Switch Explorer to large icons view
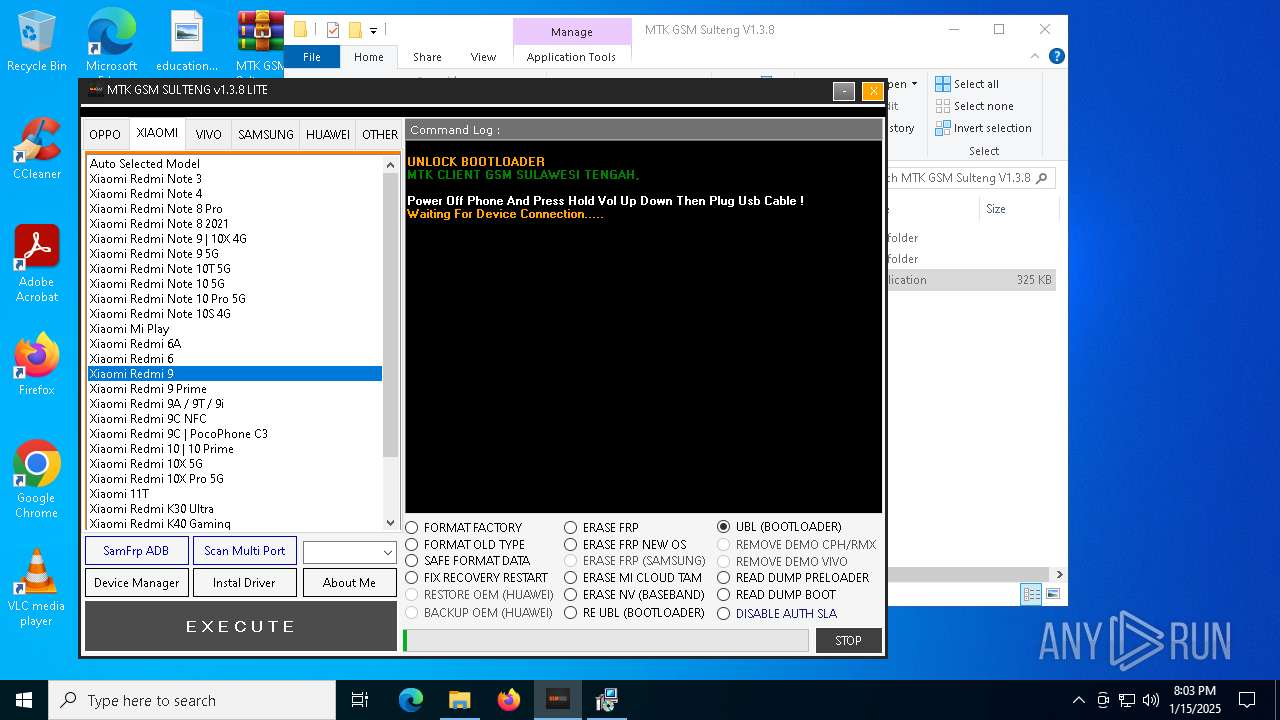The height and width of the screenshot is (720, 1280). (x=1052, y=594)
